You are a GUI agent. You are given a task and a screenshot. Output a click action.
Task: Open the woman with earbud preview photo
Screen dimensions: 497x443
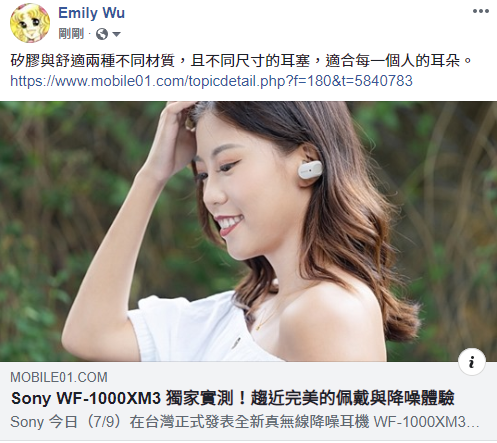click(248, 231)
